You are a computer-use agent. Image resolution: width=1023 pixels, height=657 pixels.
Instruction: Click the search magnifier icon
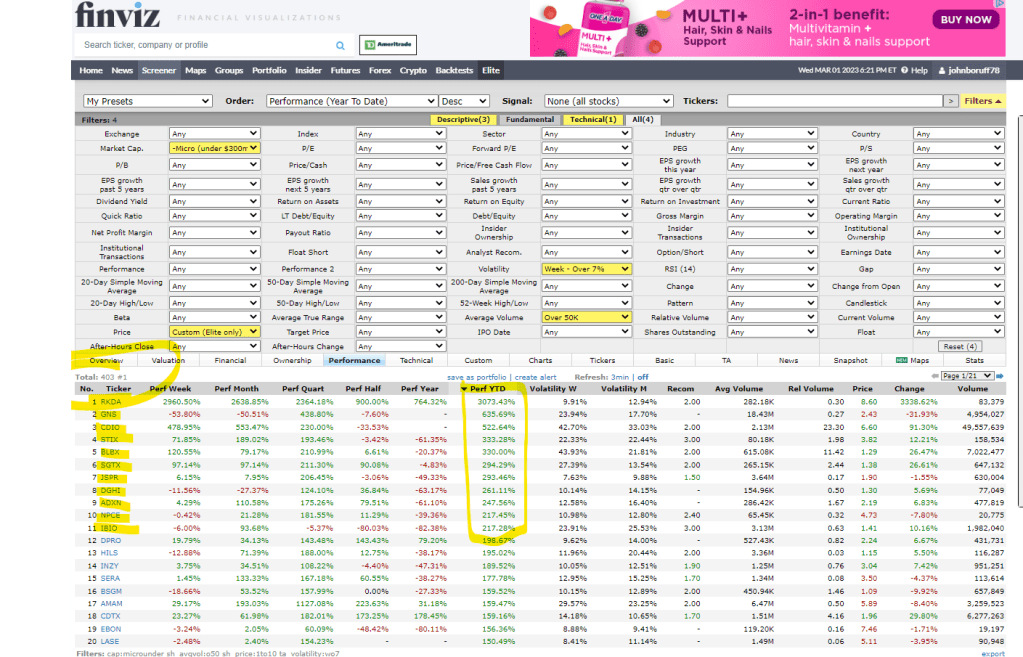pos(340,45)
